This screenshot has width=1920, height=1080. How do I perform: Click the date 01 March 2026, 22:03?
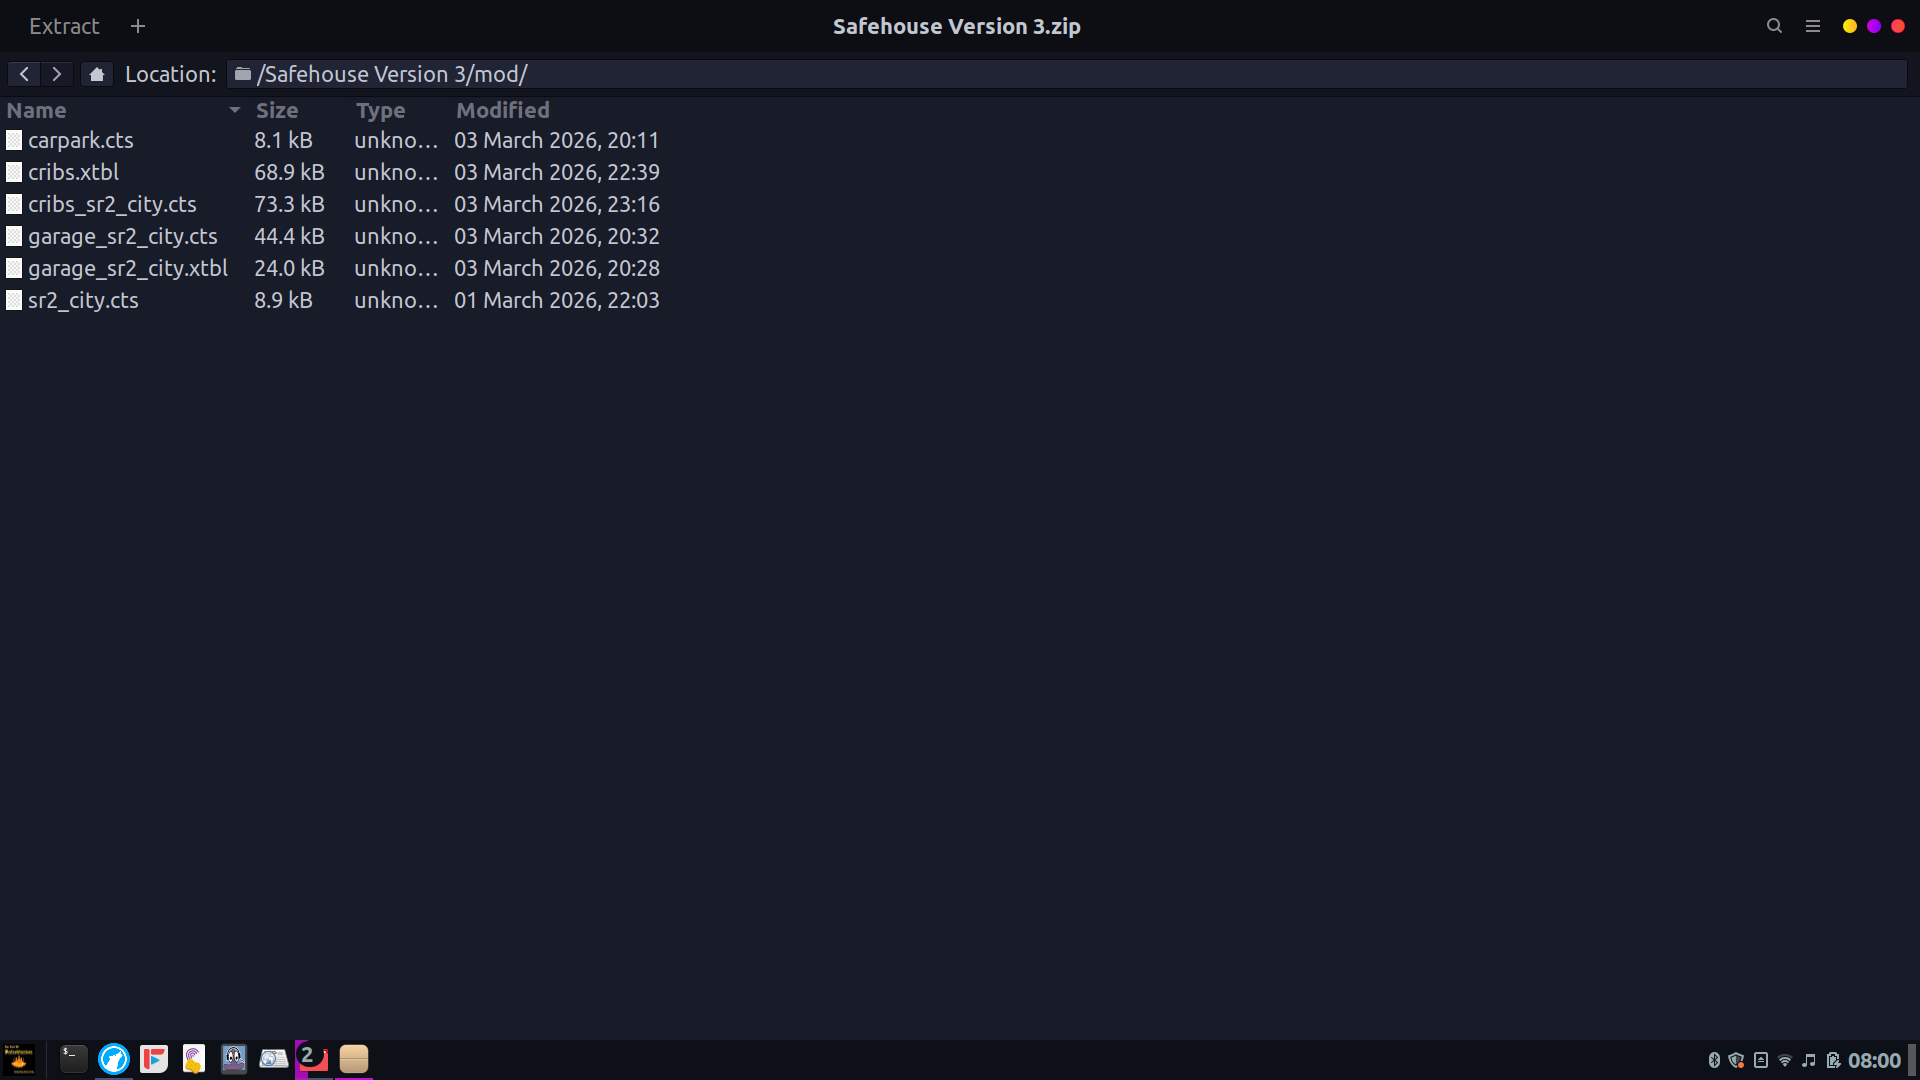[x=557, y=300]
